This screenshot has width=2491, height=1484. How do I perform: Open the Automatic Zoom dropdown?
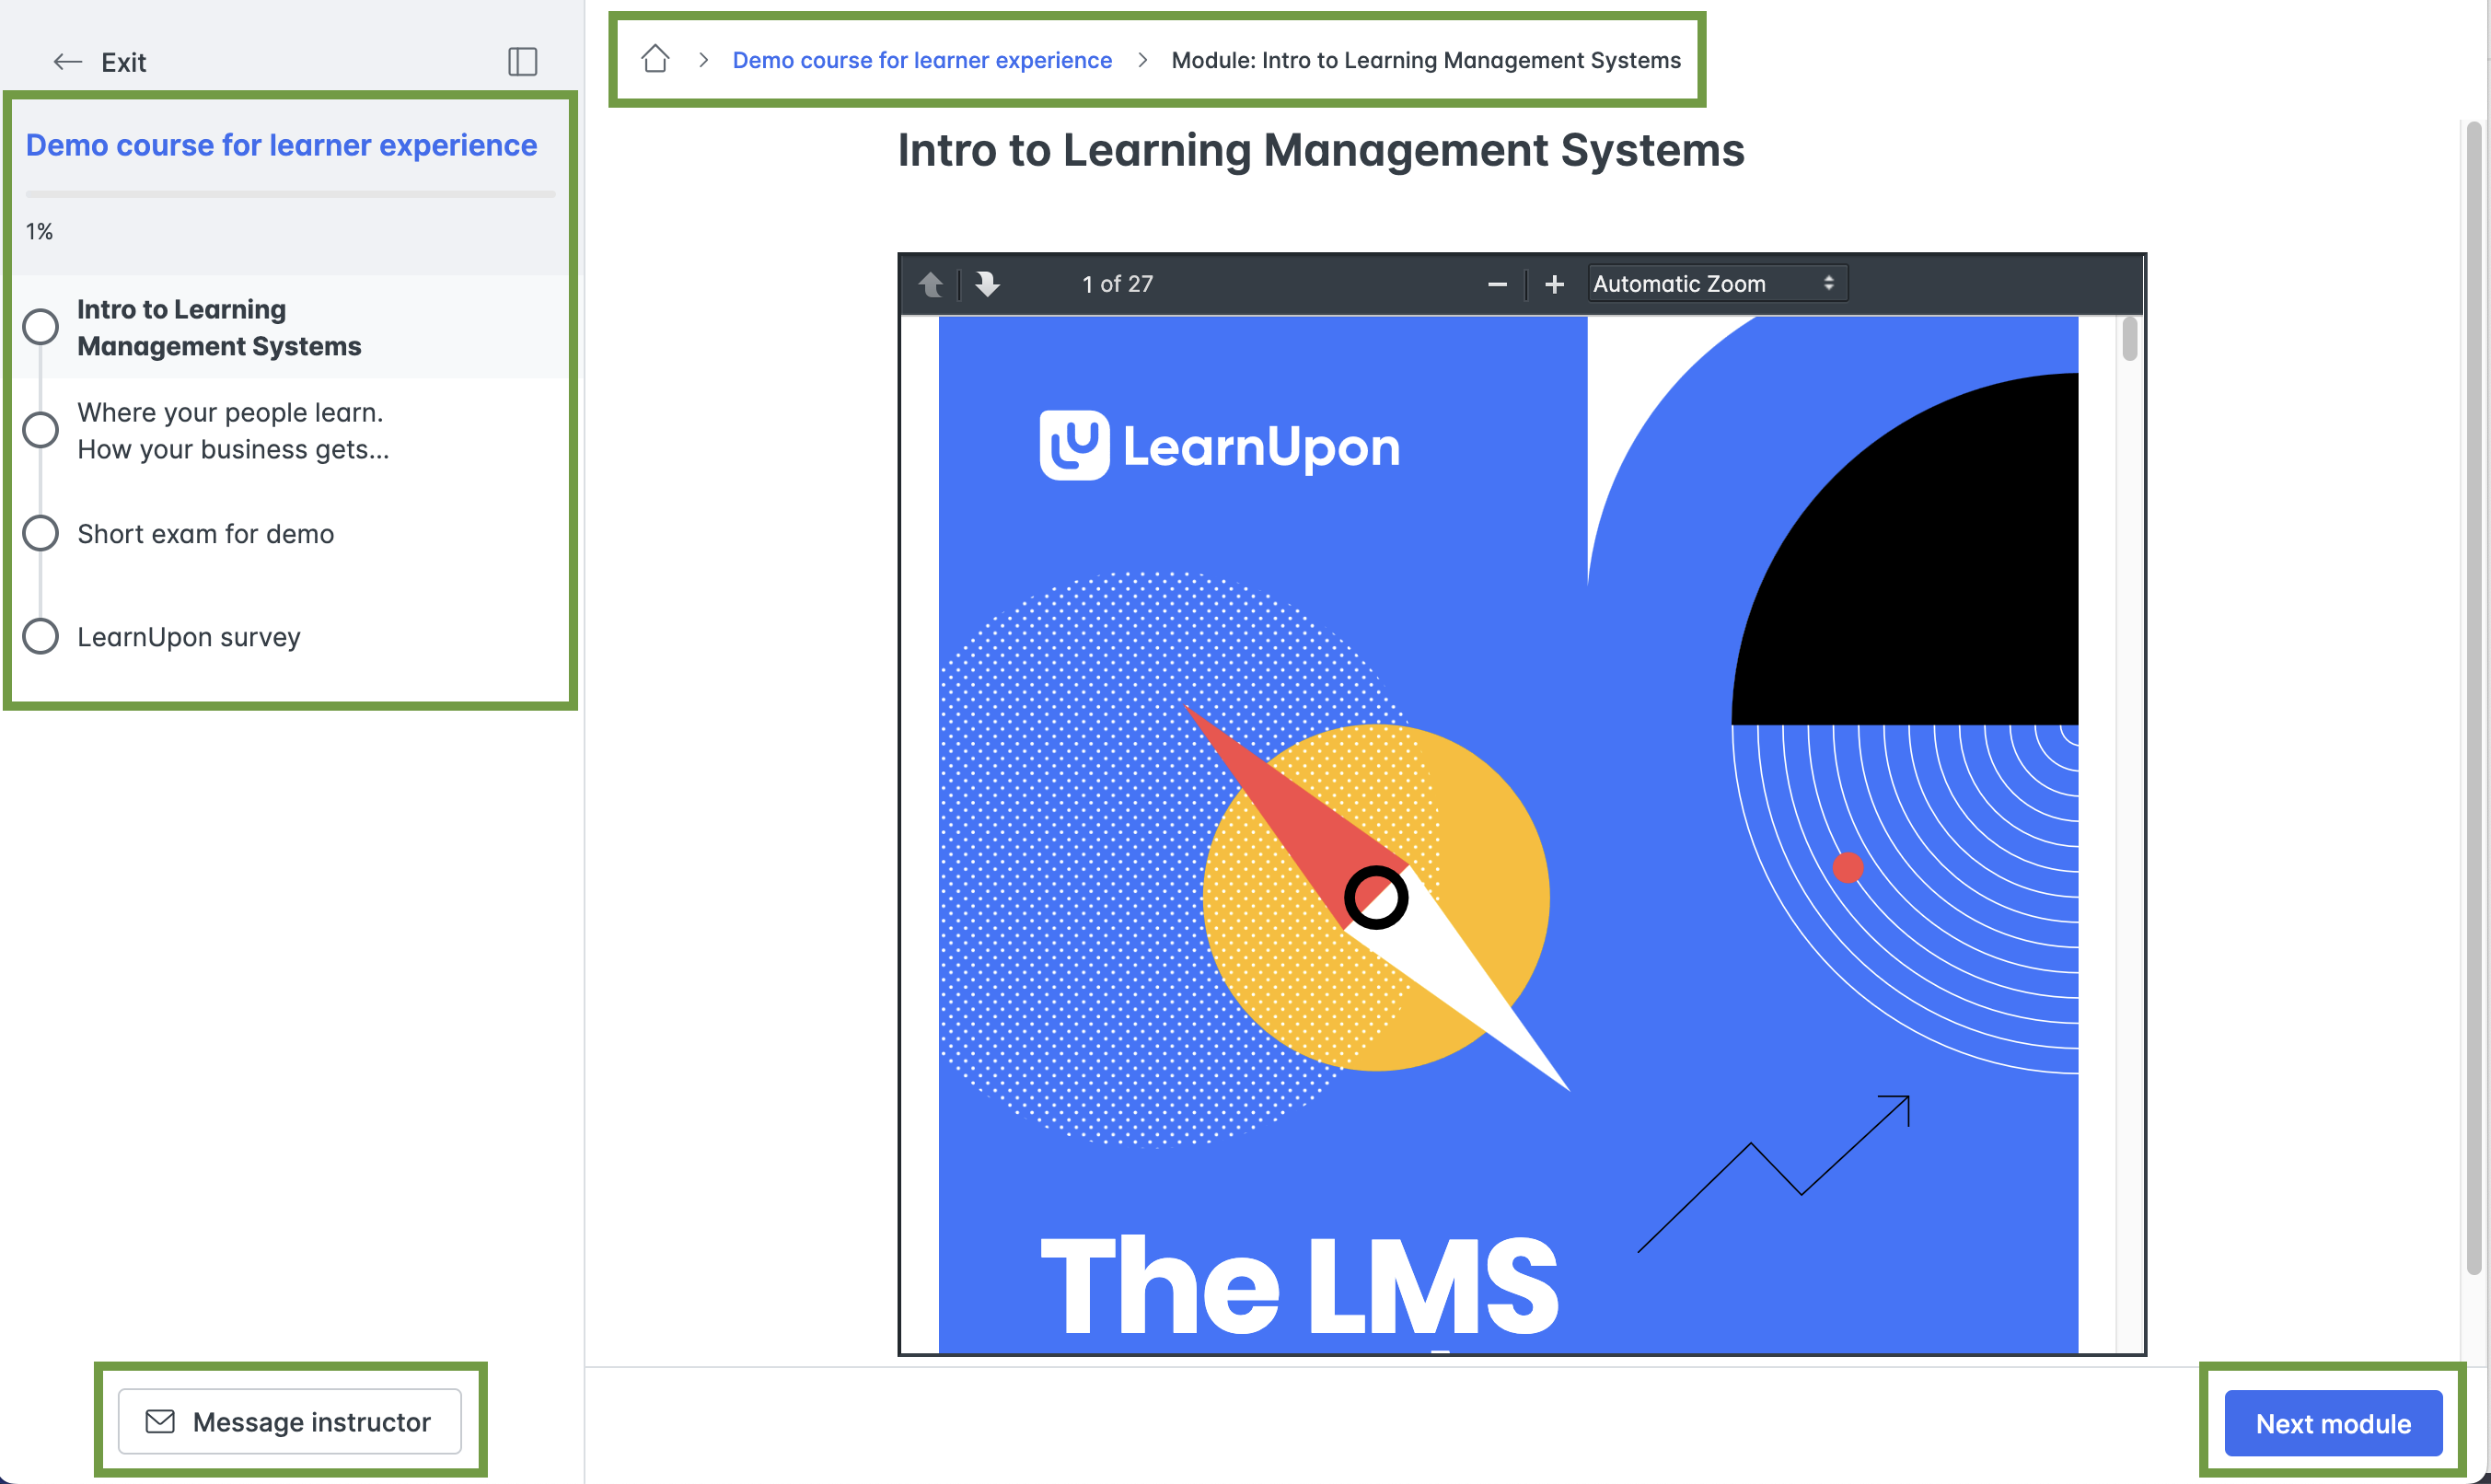(x=1716, y=283)
